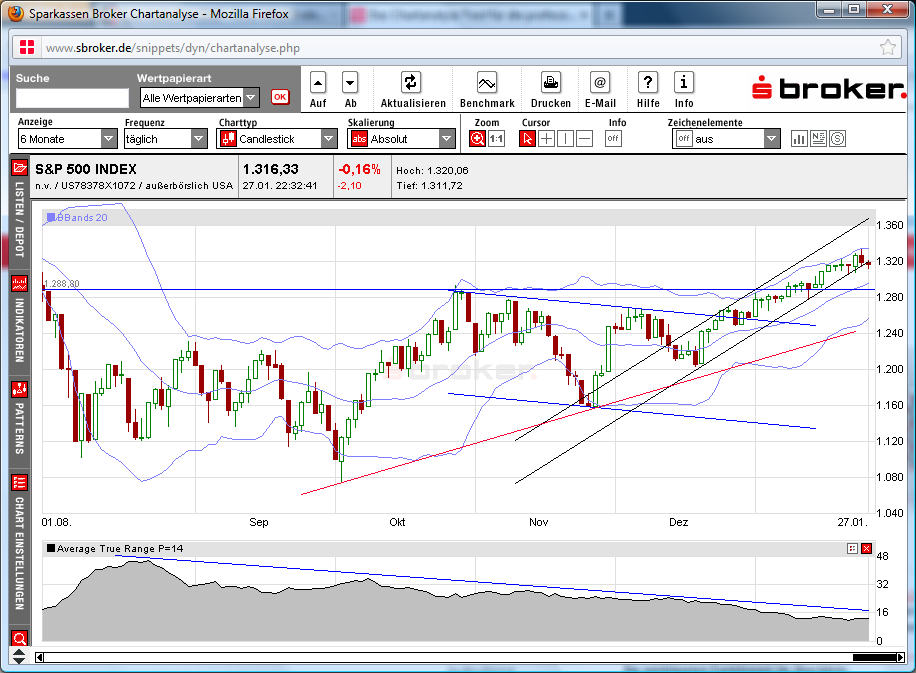Click the -0,16% change value

coord(359,169)
